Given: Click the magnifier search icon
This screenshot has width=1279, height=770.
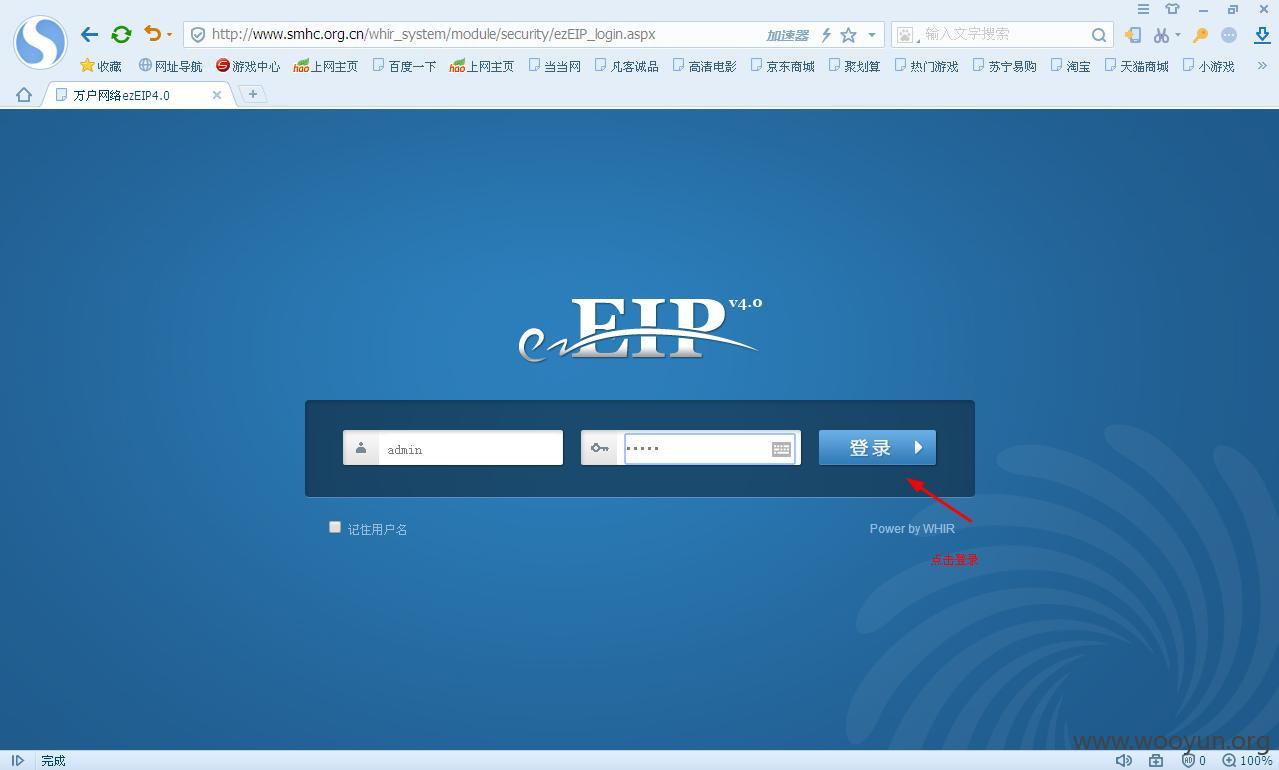Looking at the screenshot, I should pyautogui.click(x=1099, y=35).
